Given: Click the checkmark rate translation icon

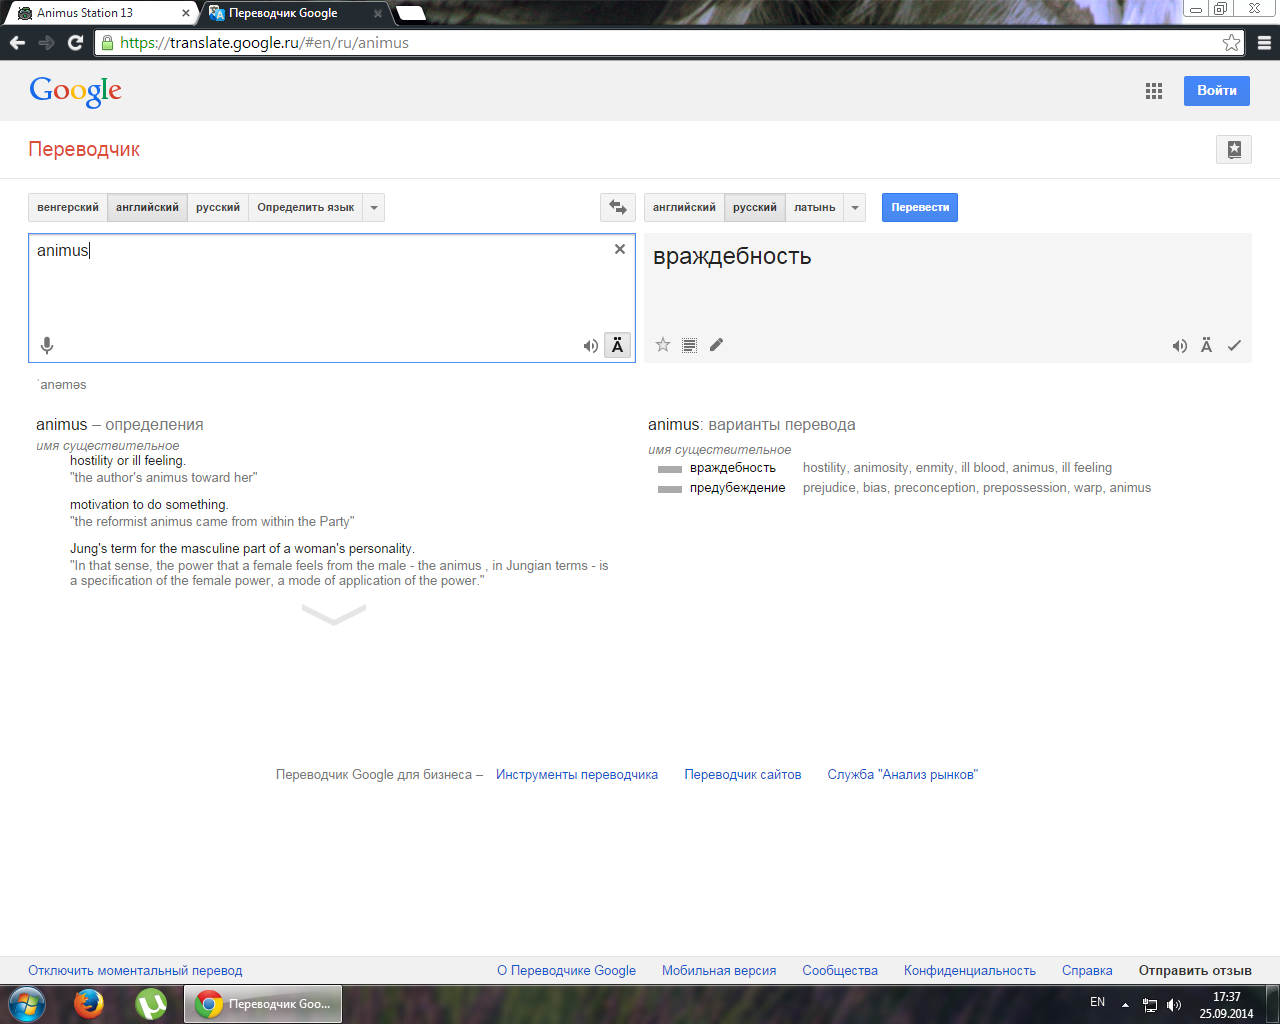Looking at the screenshot, I should tap(1234, 345).
